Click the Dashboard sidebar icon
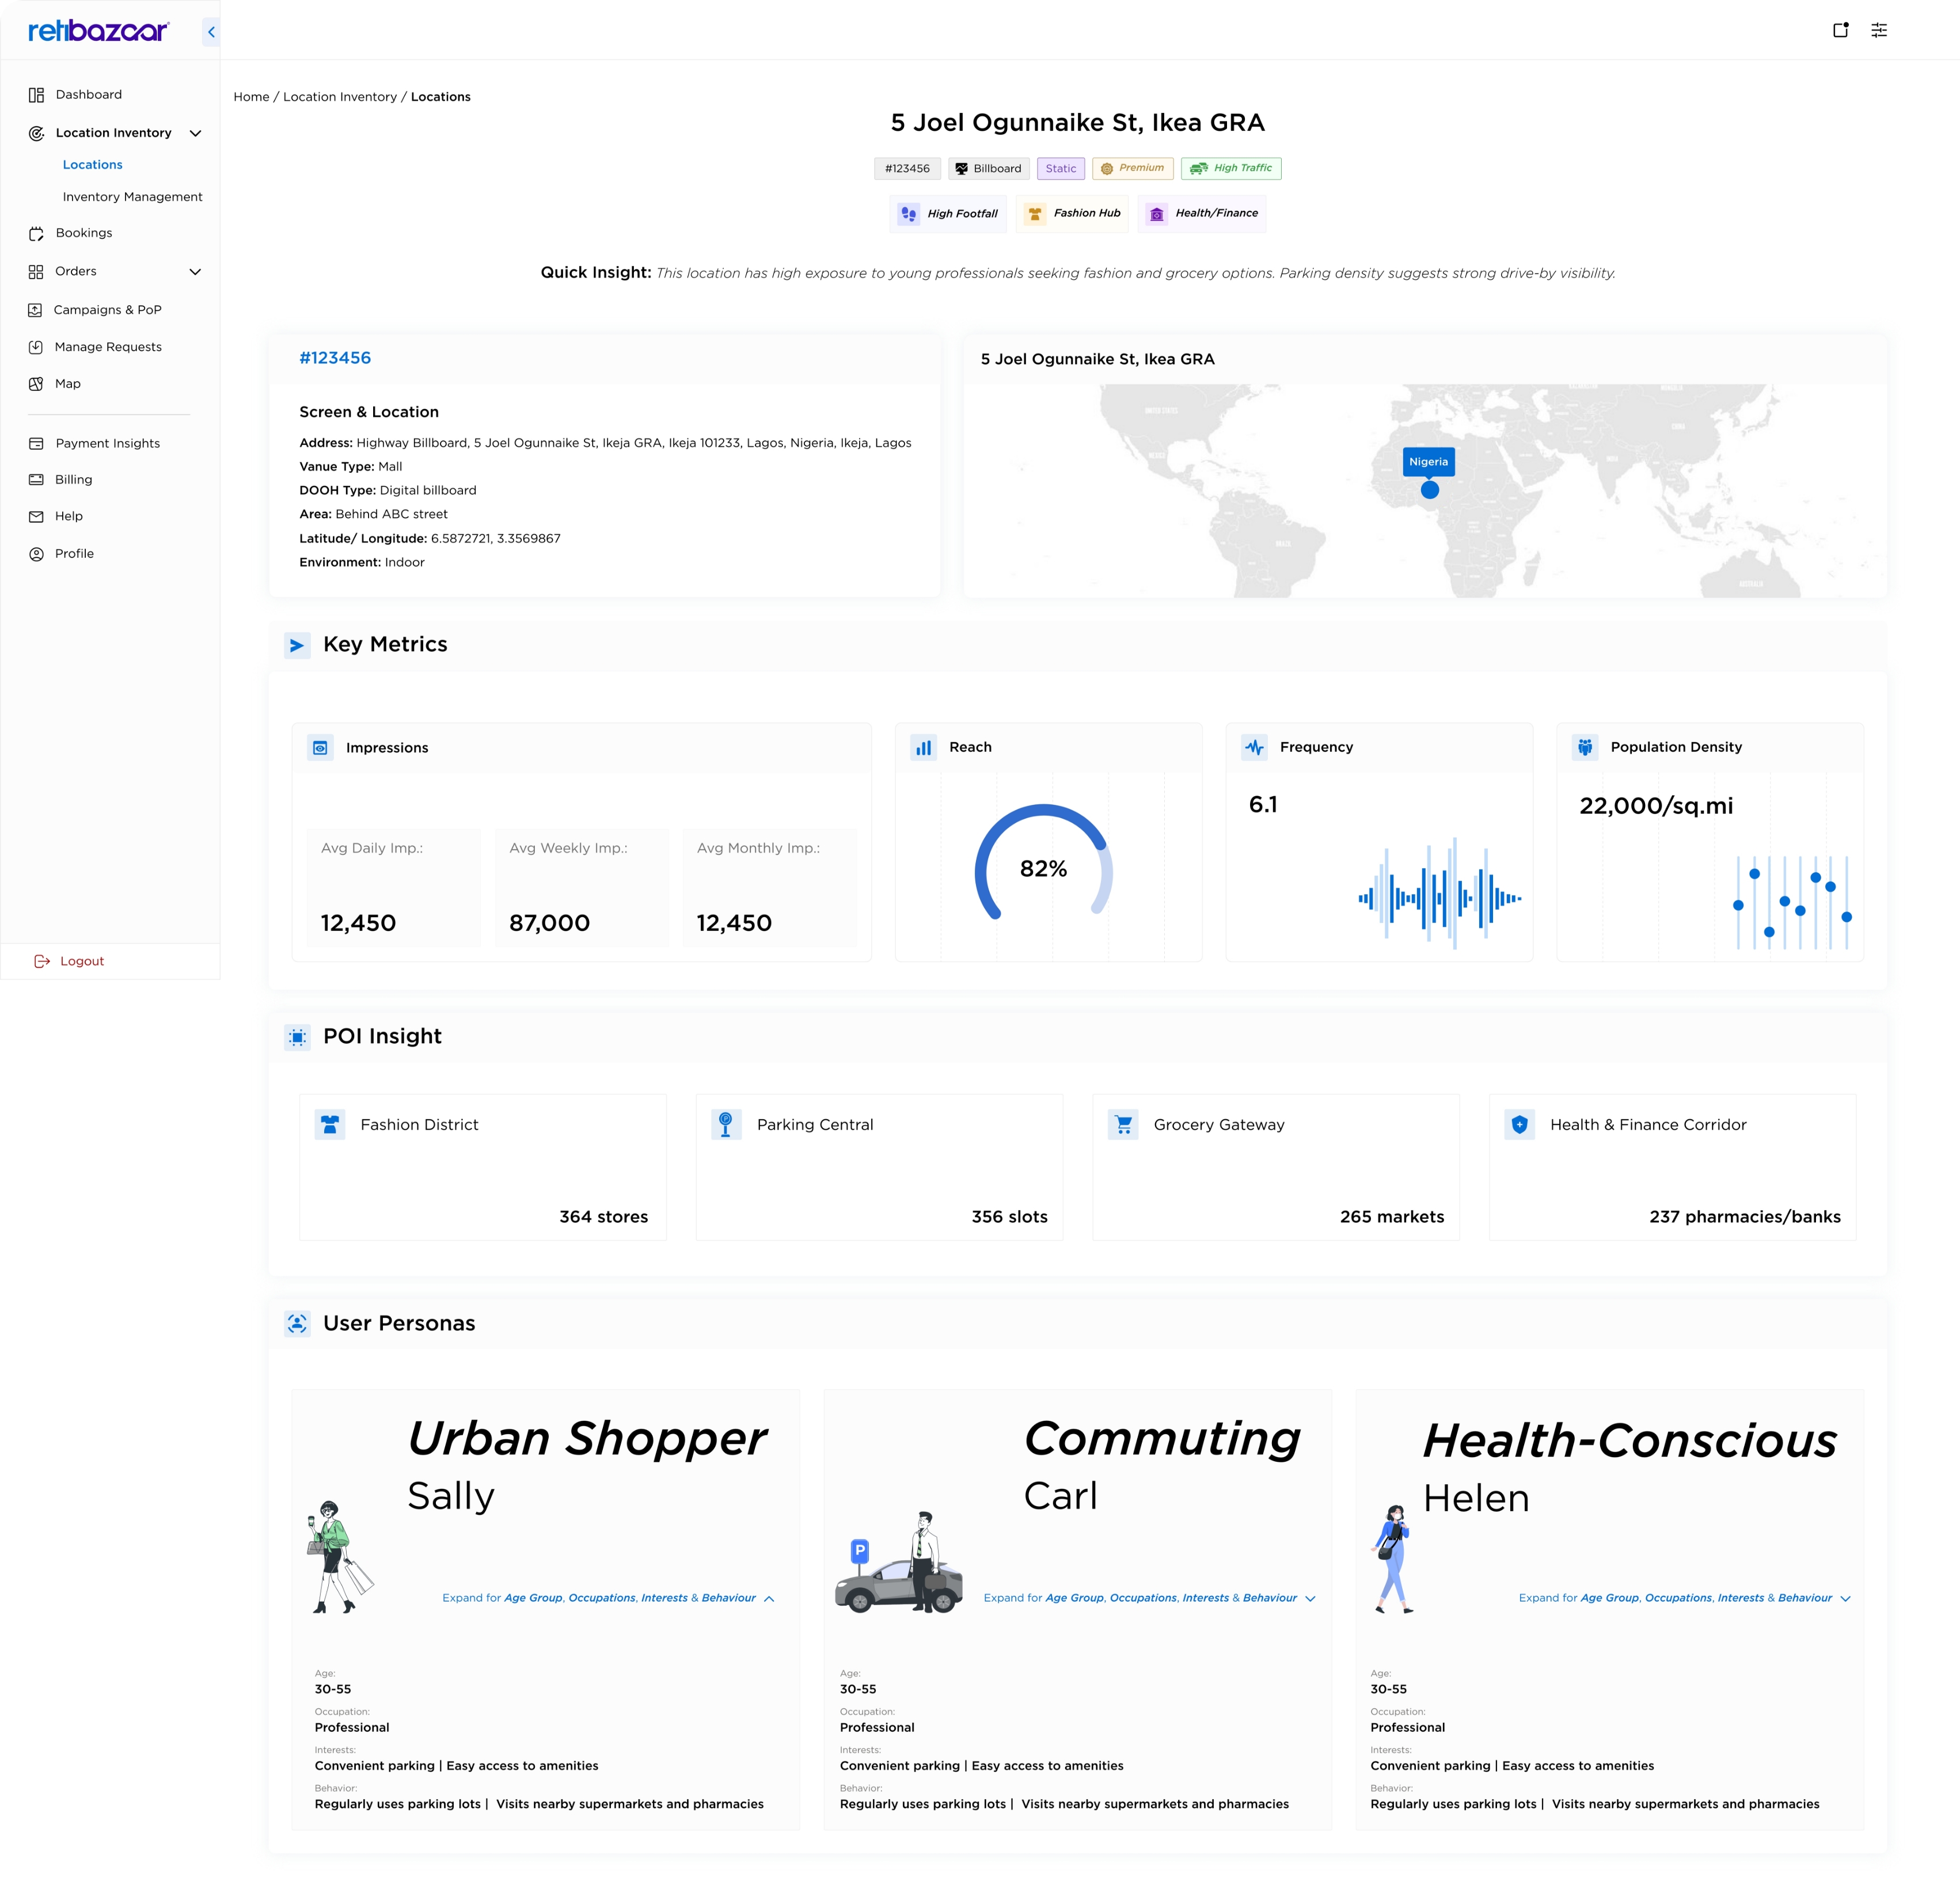 (36, 95)
